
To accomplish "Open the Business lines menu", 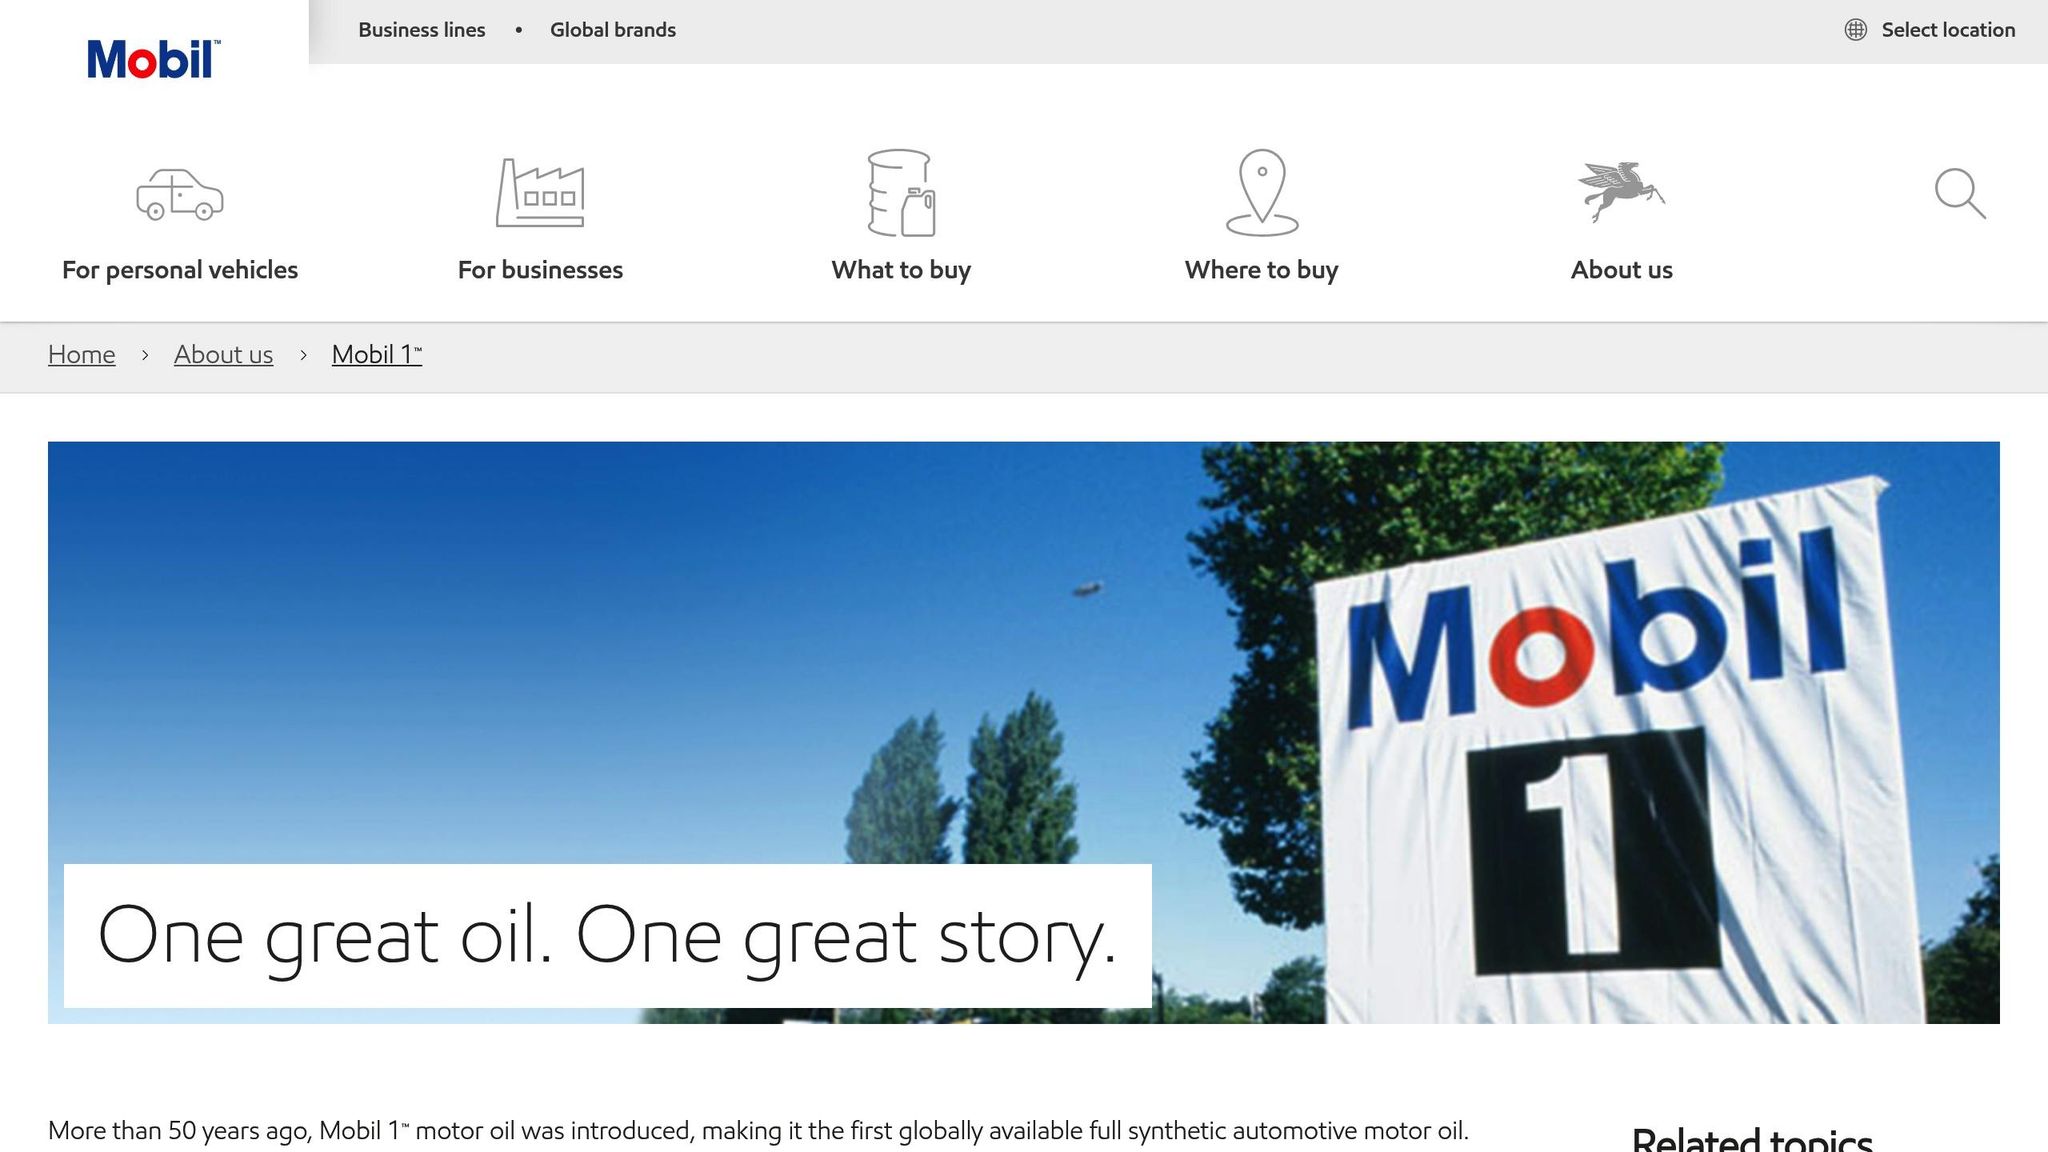I will coord(421,29).
